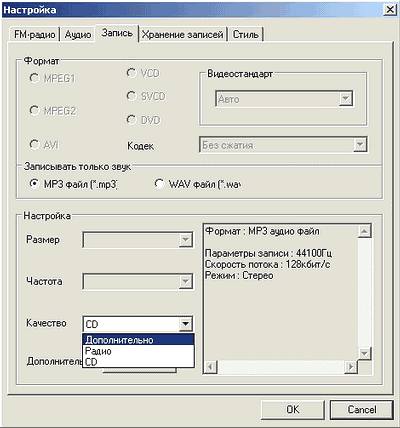The image size is (400, 428).
Task: Select the MP3 файл radio button
Action: pyautogui.click(x=34, y=184)
